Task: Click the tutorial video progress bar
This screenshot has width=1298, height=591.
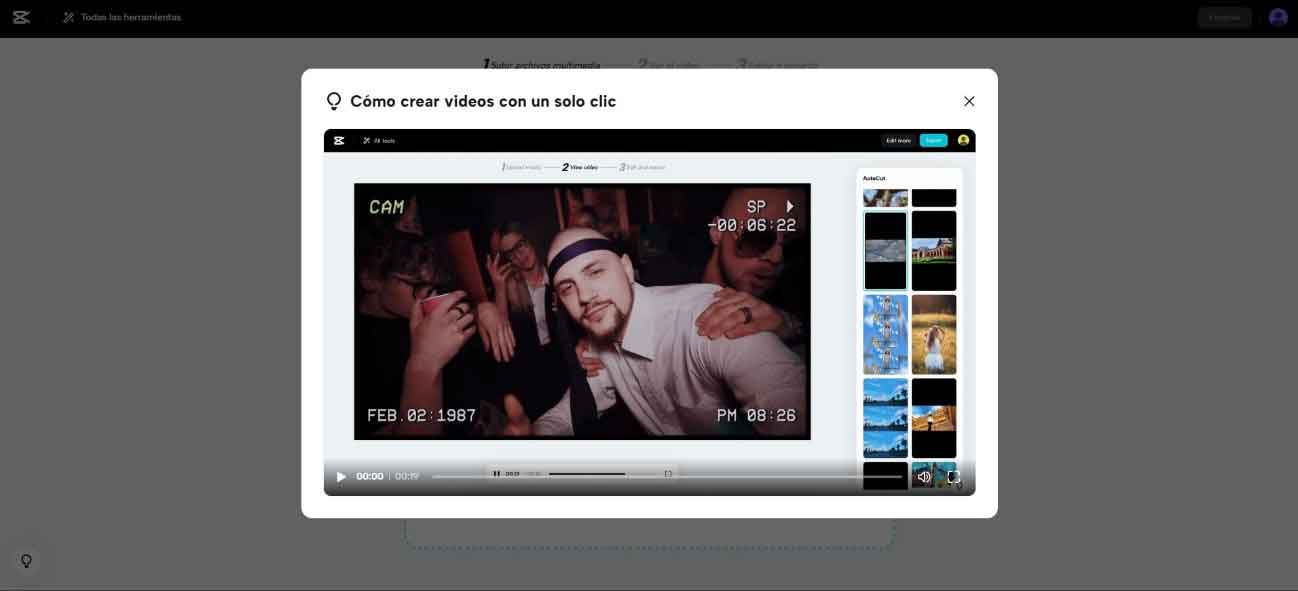Action: [666, 477]
